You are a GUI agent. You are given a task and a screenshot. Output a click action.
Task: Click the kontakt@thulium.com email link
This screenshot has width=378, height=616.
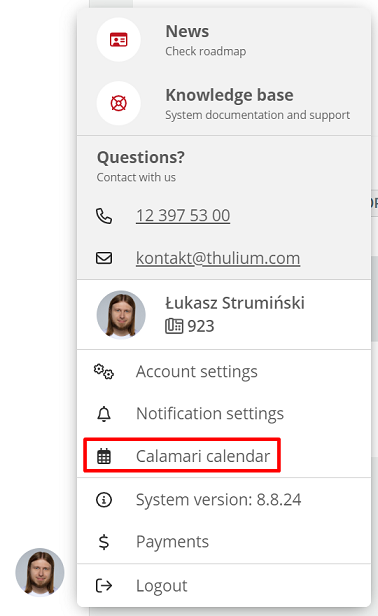pyautogui.click(x=218, y=258)
